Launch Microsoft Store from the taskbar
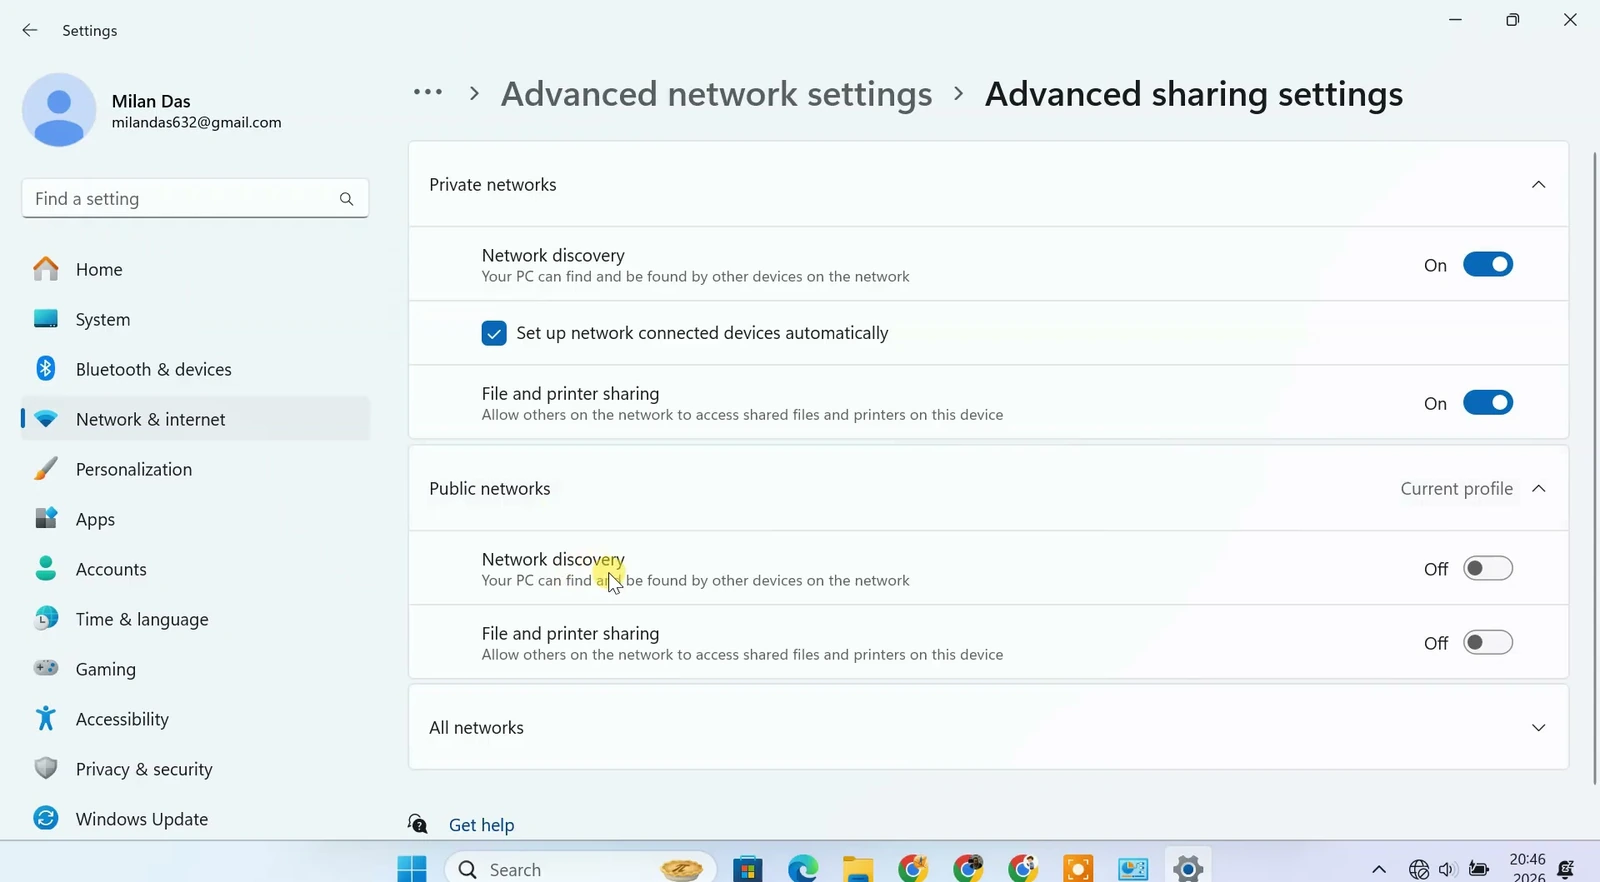The height and width of the screenshot is (882, 1600). click(748, 869)
